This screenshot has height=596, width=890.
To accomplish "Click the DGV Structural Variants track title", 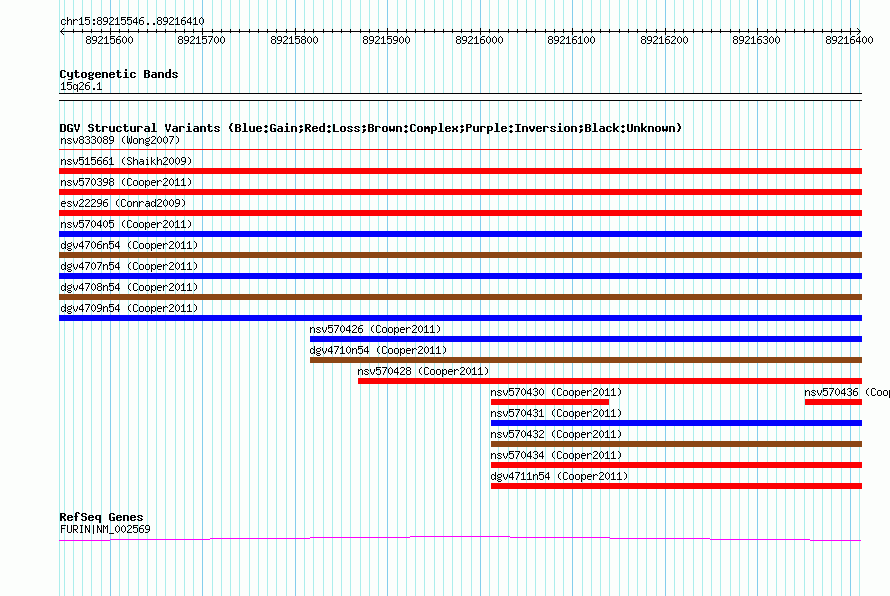I will 371,128.
